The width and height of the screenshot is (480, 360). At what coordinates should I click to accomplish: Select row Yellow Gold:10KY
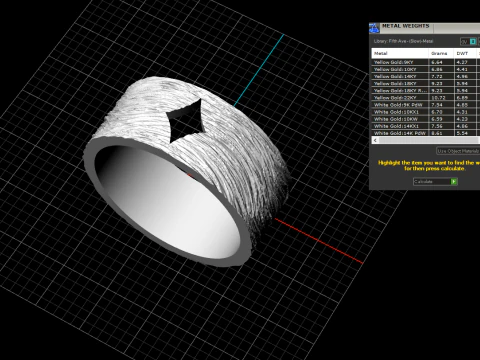click(x=426, y=69)
